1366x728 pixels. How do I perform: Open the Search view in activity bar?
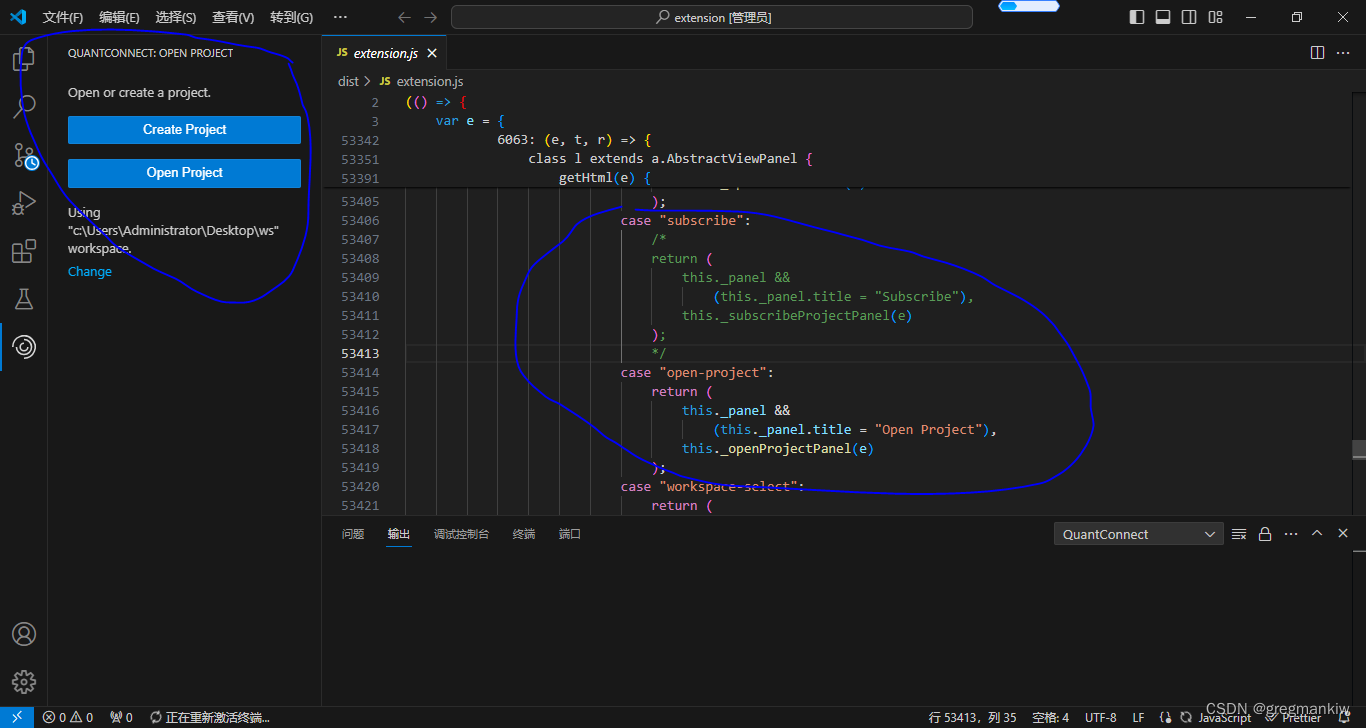click(24, 106)
